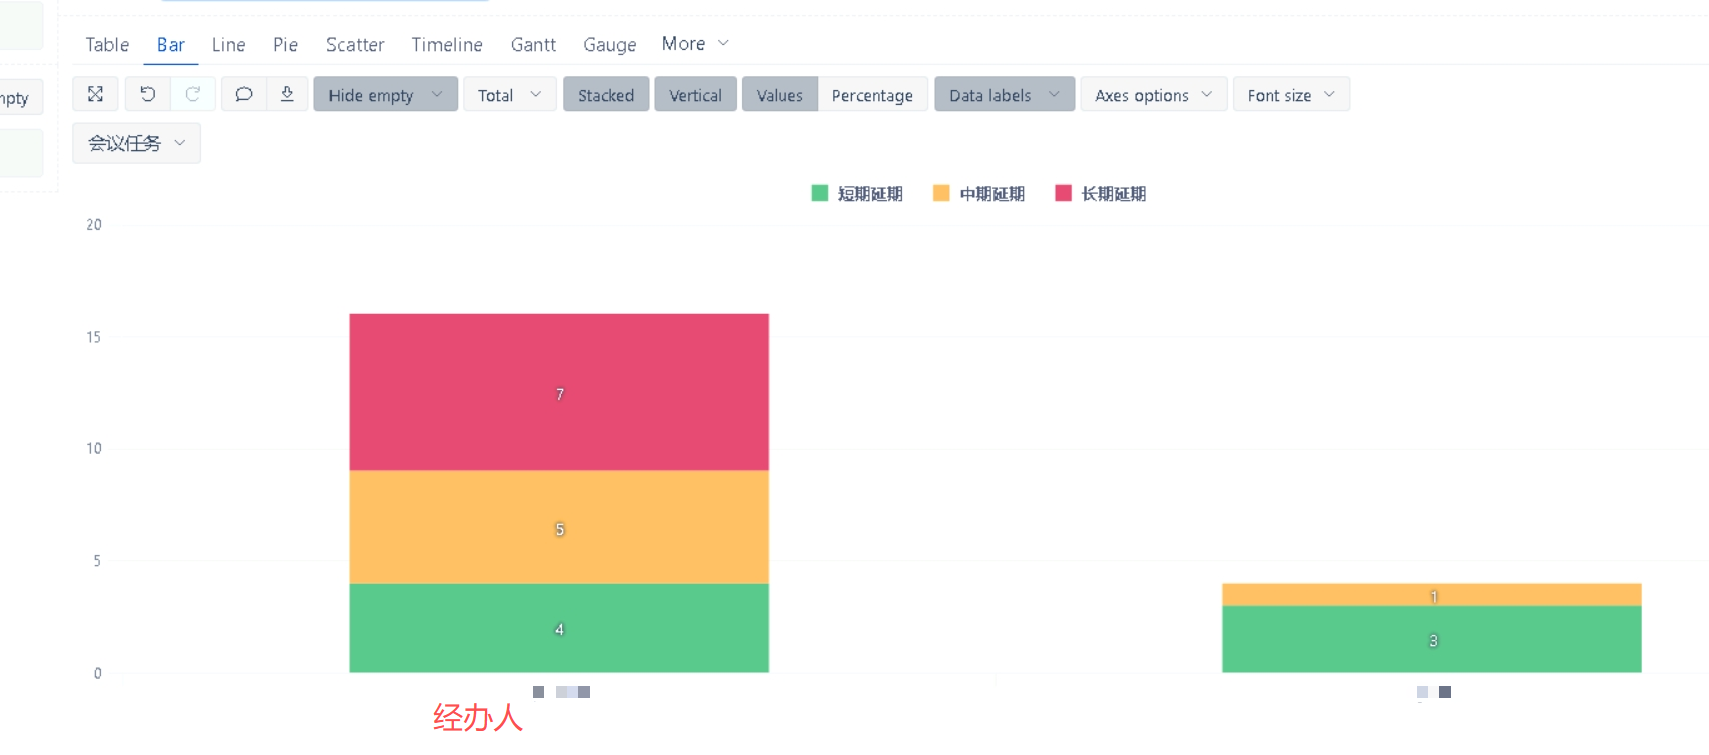Expand the Axes options dropdown
The width and height of the screenshot is (1709, 755).
coord(1153,95)
